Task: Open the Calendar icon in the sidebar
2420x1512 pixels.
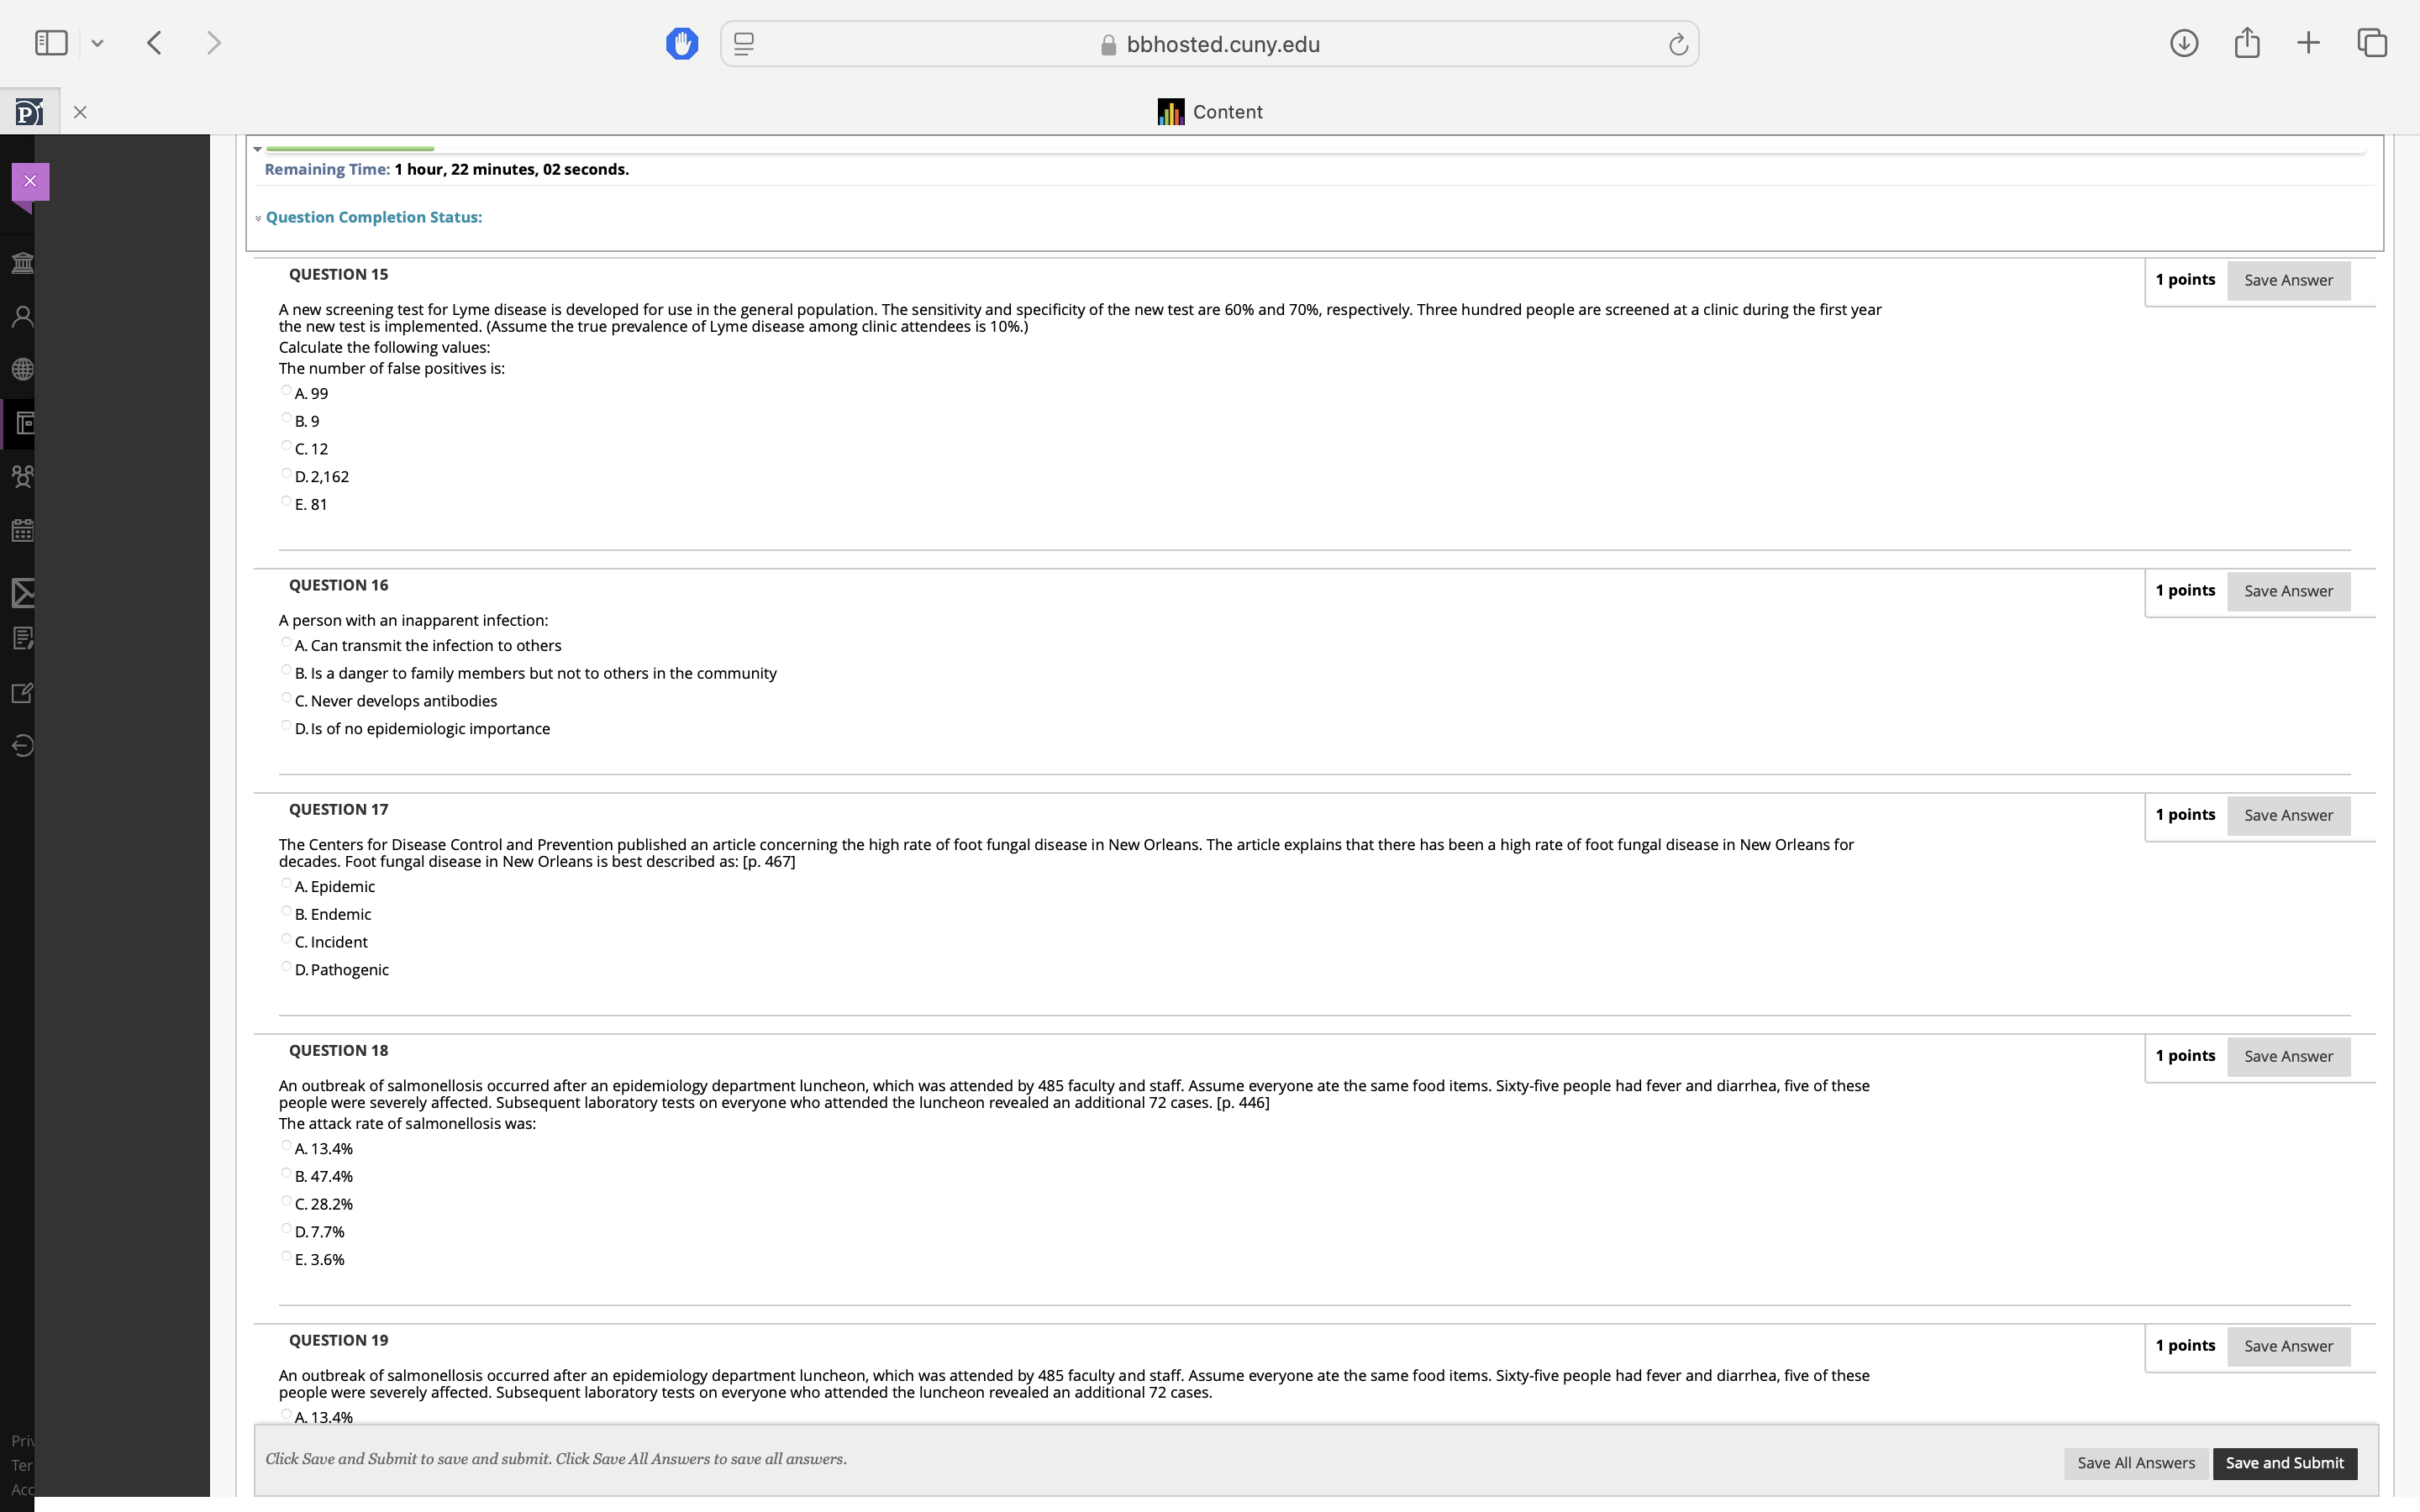Action: pos(23,530)
